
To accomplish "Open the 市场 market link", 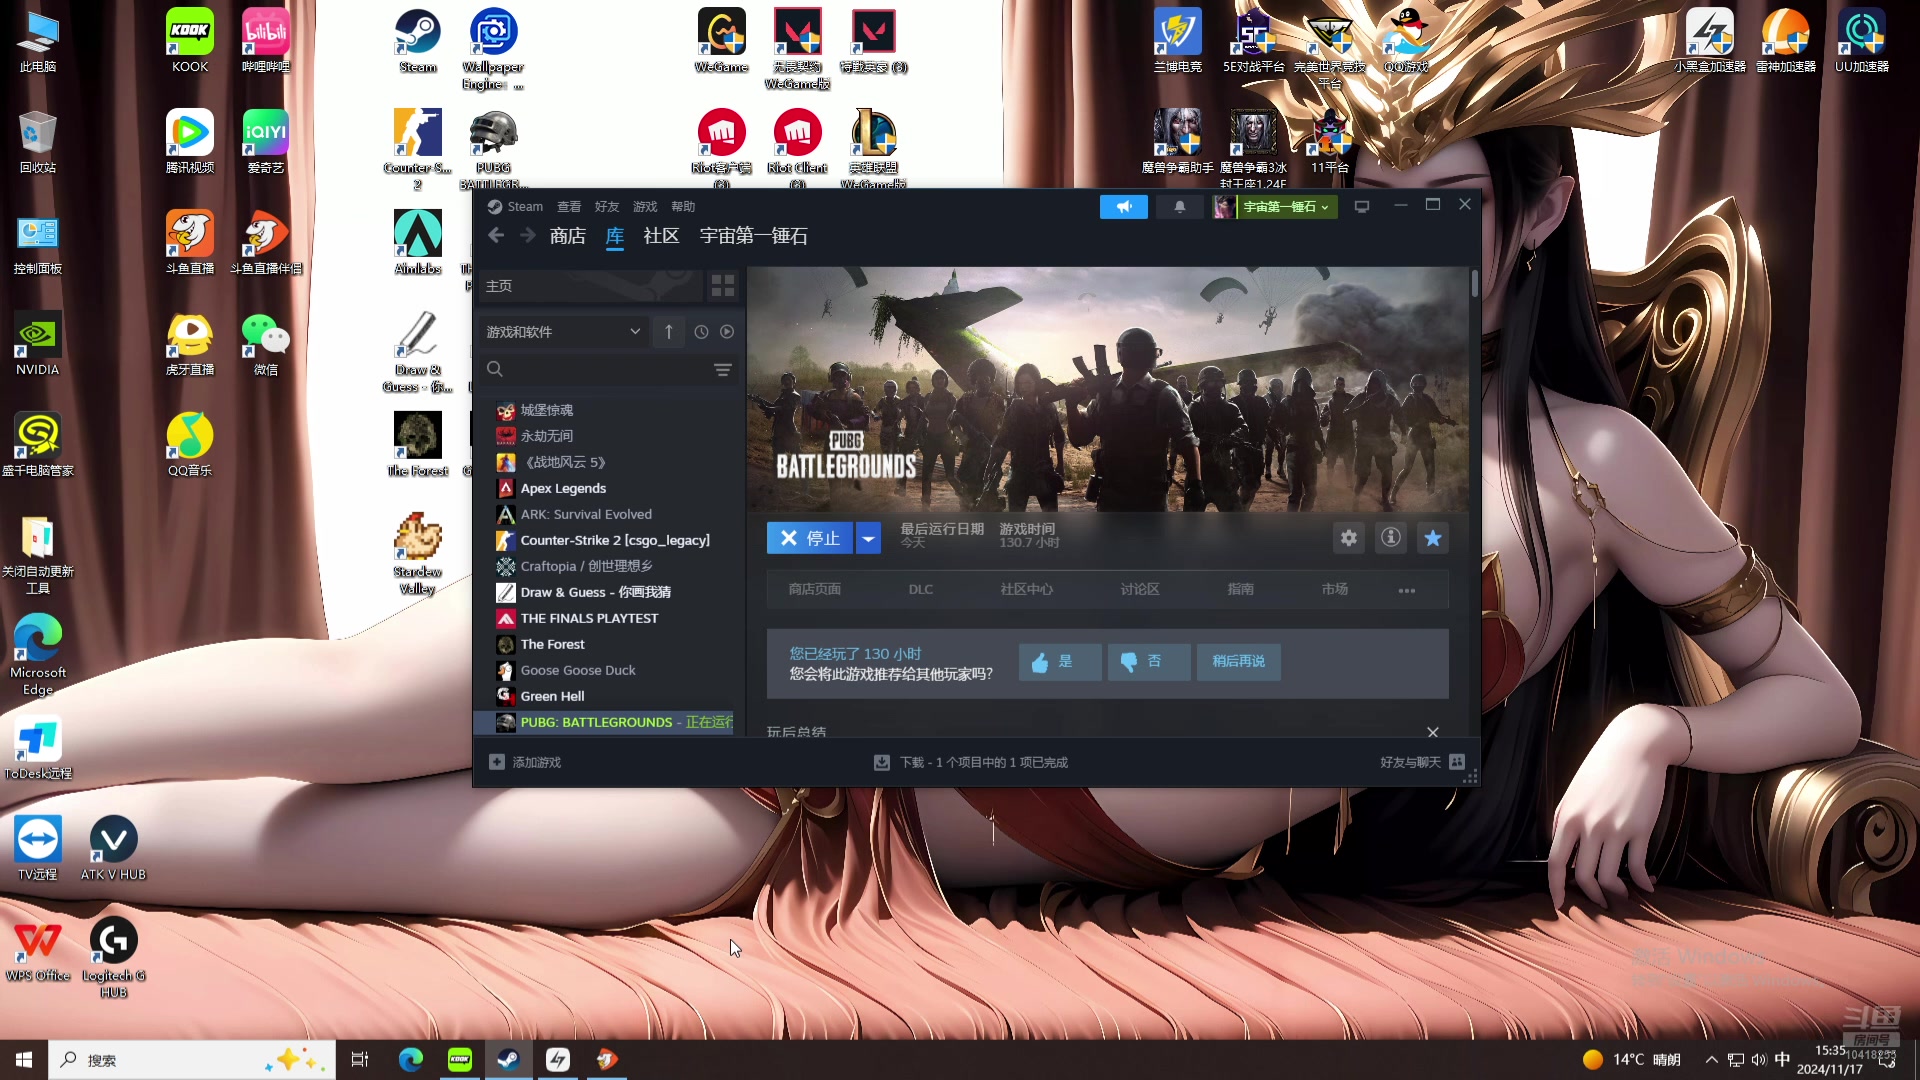I will pyautogui.click(x=1334, y=590).
